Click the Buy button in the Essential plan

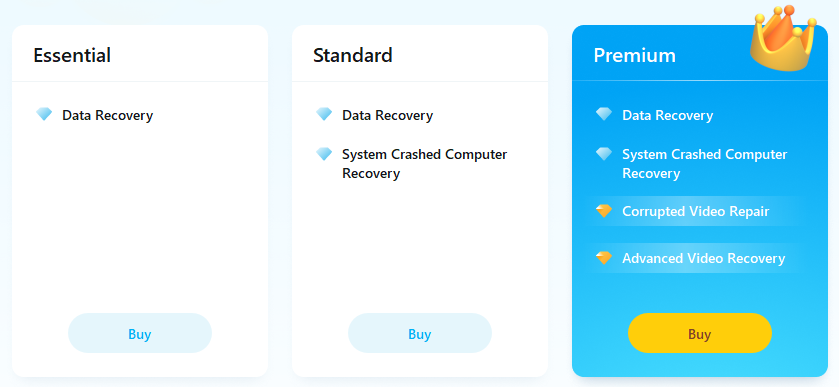[140, 333]
